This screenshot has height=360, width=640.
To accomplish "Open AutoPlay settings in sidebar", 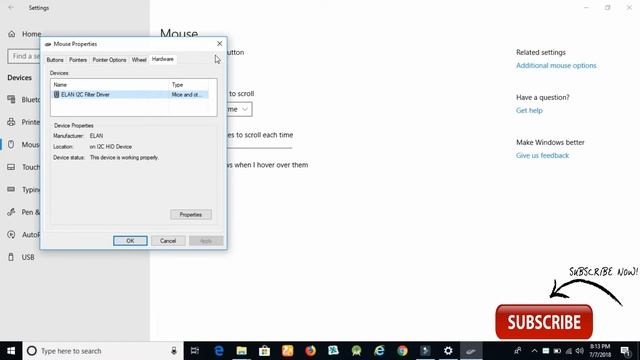I will tap(24, 235).
